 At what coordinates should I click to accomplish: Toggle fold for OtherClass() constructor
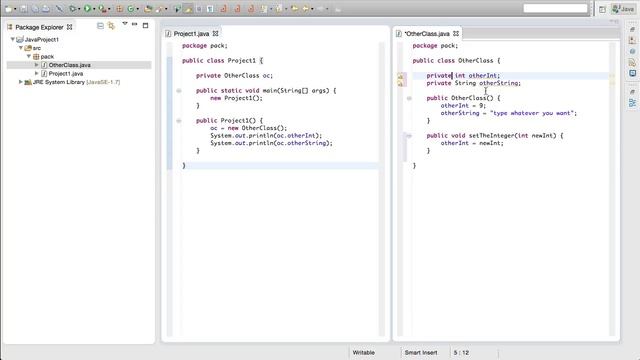409,98
